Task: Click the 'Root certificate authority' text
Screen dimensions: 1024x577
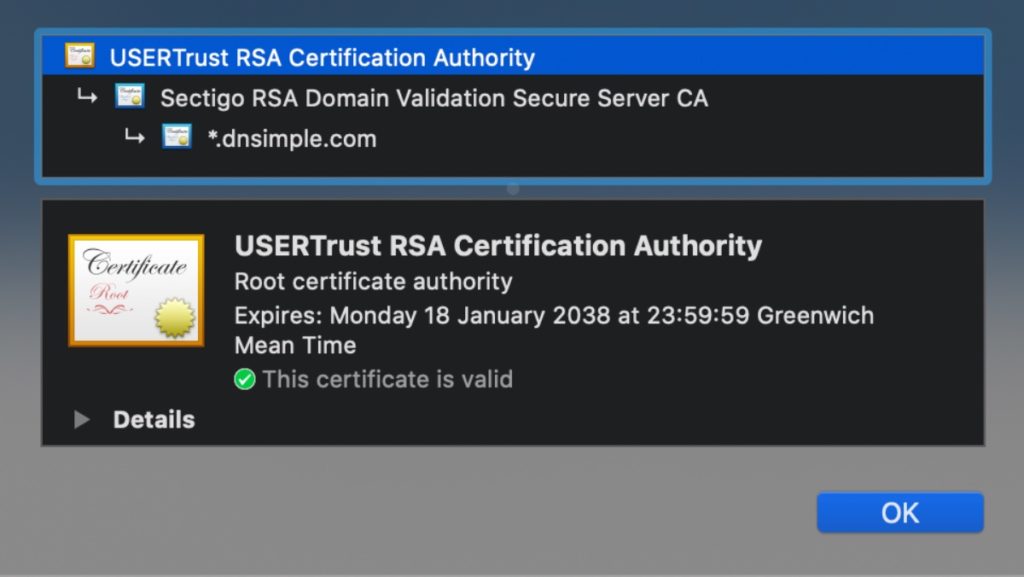Action: (x=373, y=282)
